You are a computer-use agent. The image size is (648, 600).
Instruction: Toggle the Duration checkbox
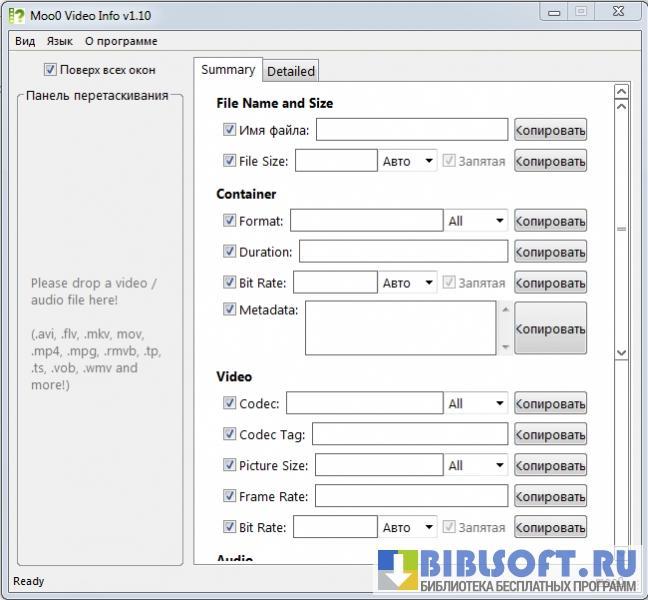click(x=230, y=252)
